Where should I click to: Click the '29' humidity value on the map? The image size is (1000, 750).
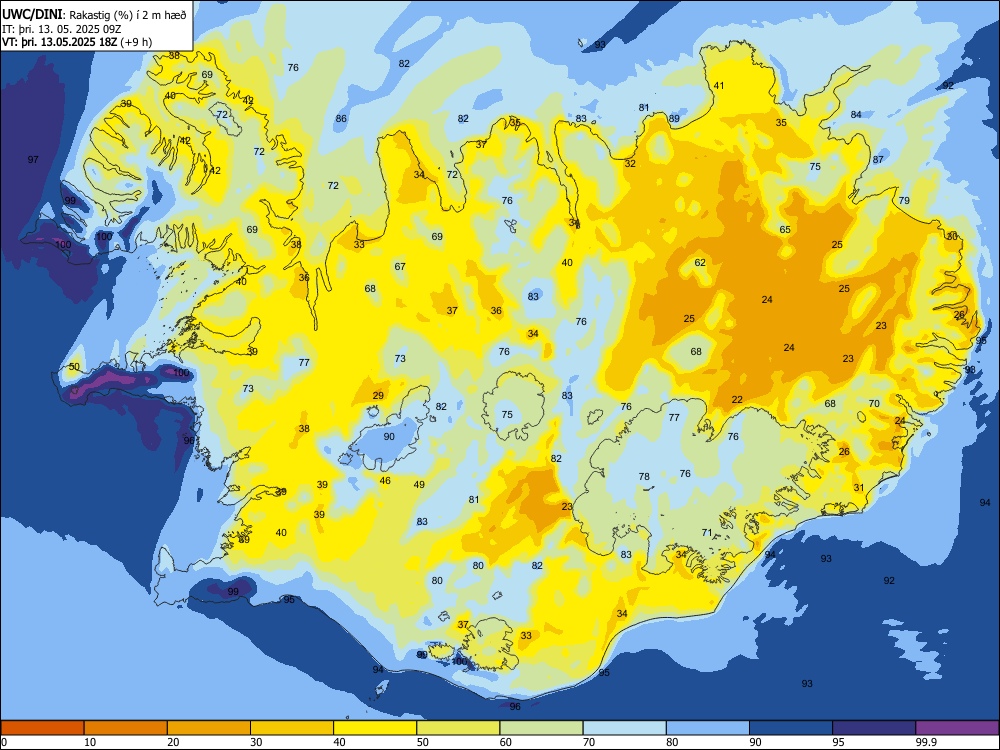378,395
